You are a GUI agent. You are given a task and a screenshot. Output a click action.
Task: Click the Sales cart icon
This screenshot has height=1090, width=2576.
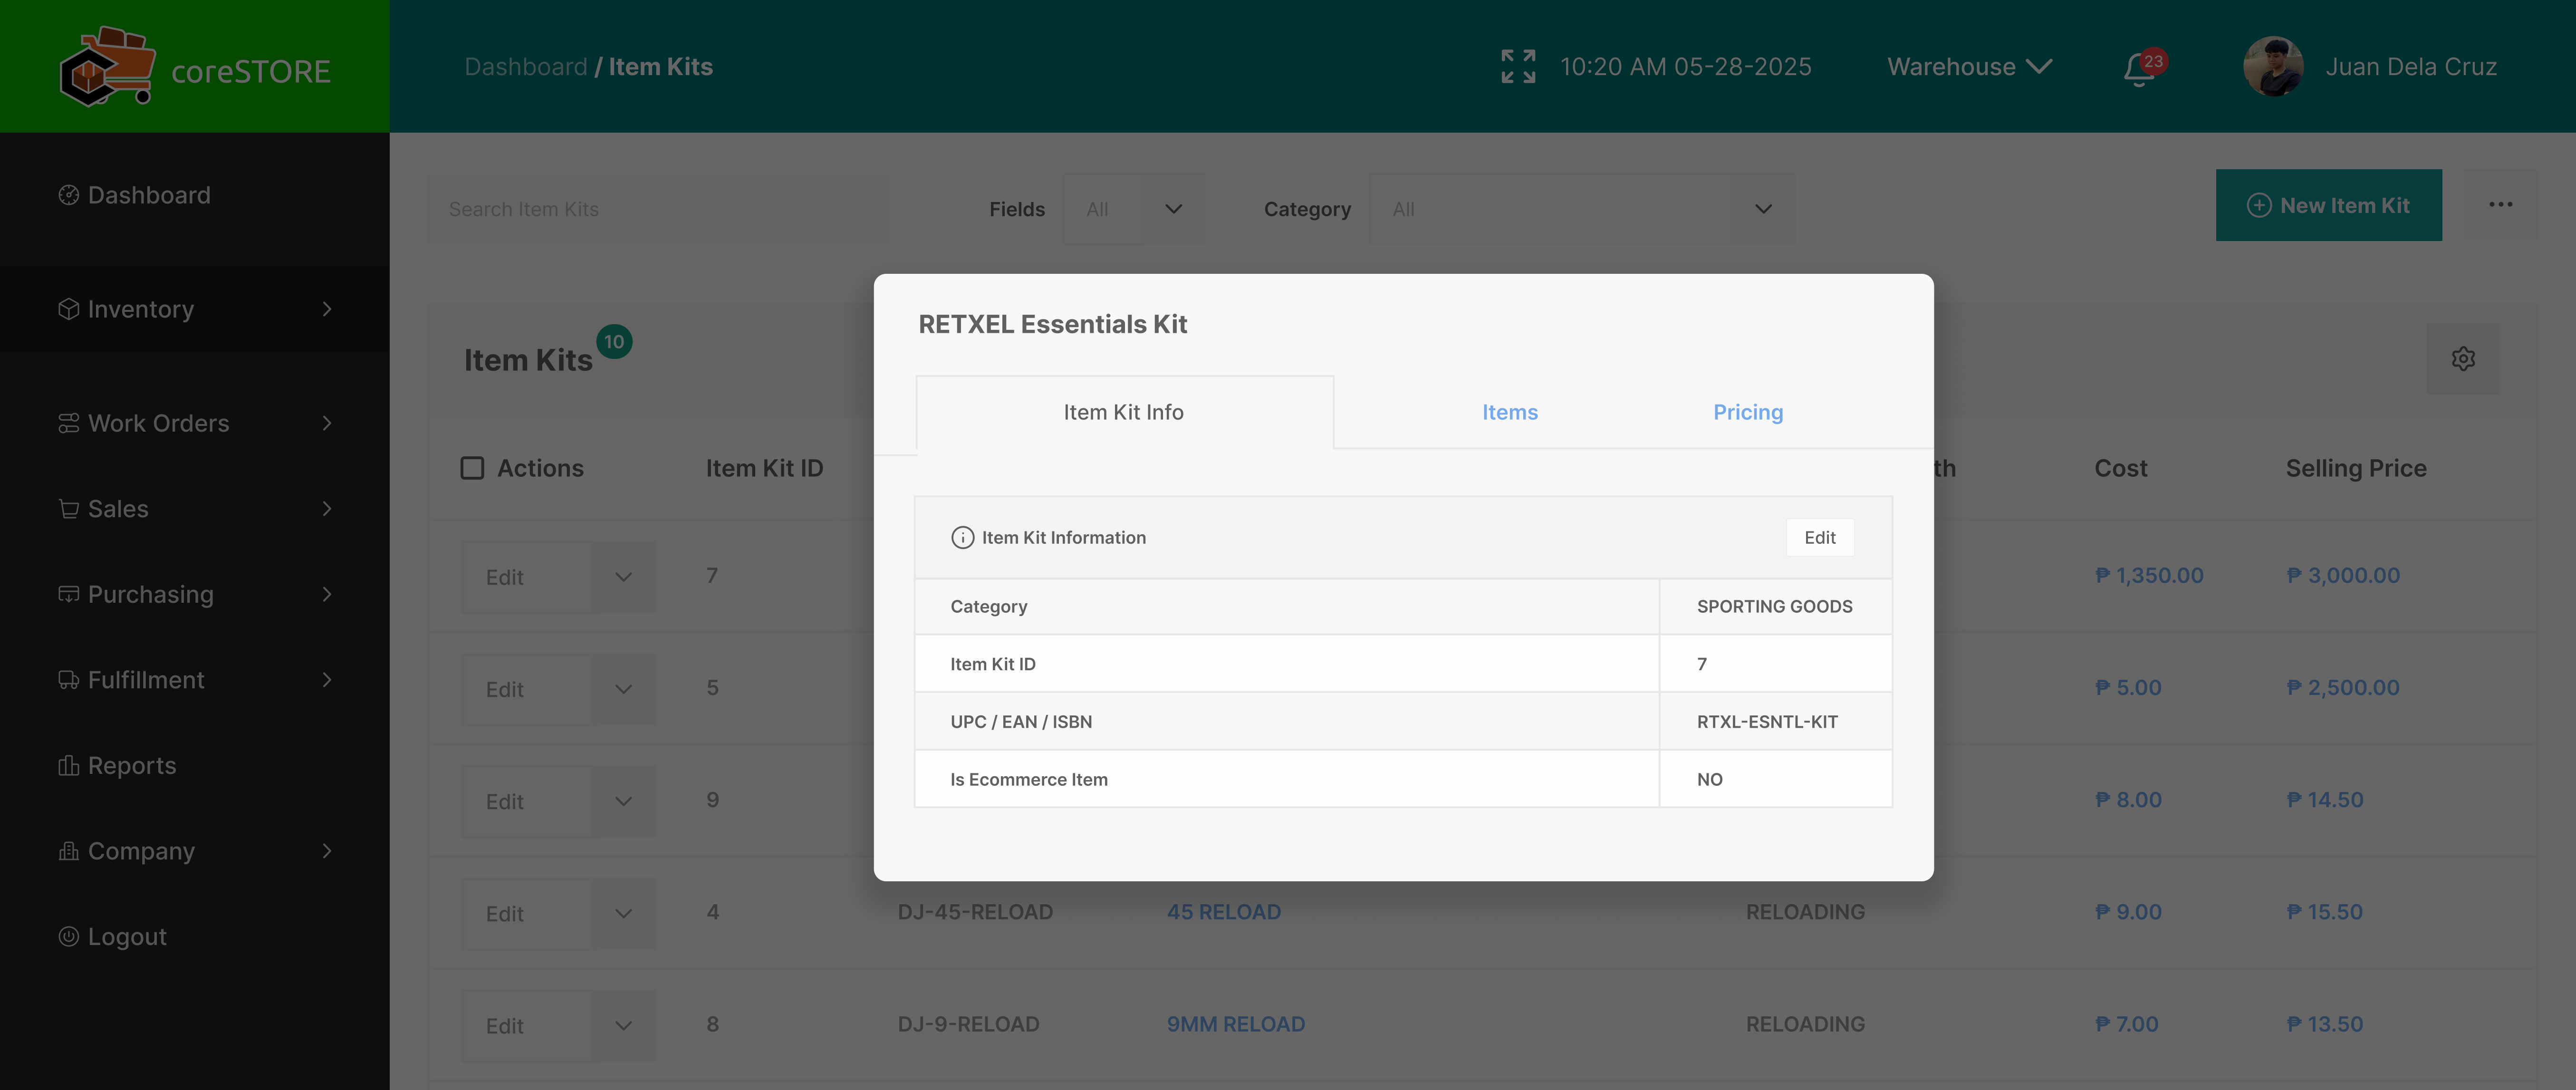pyautogui.click(x=68, y=509)
